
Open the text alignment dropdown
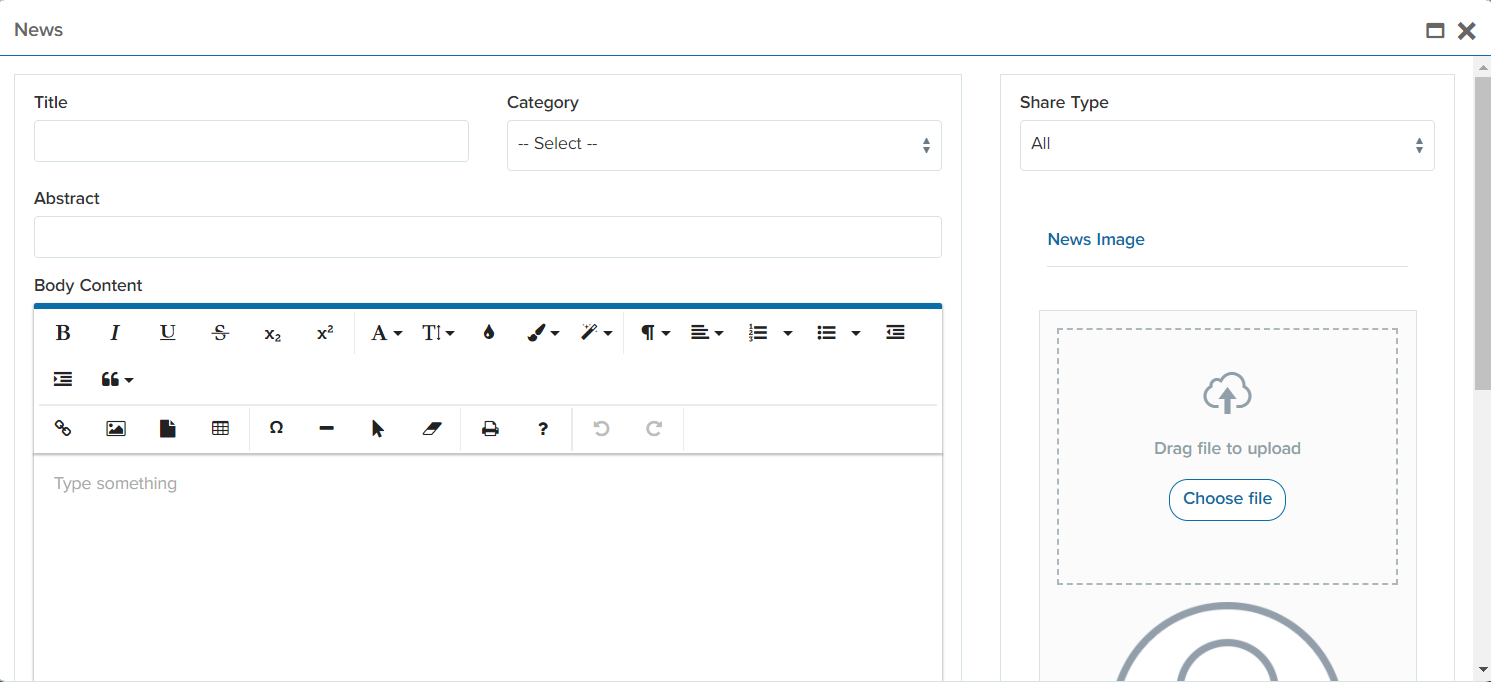[706, 333]
